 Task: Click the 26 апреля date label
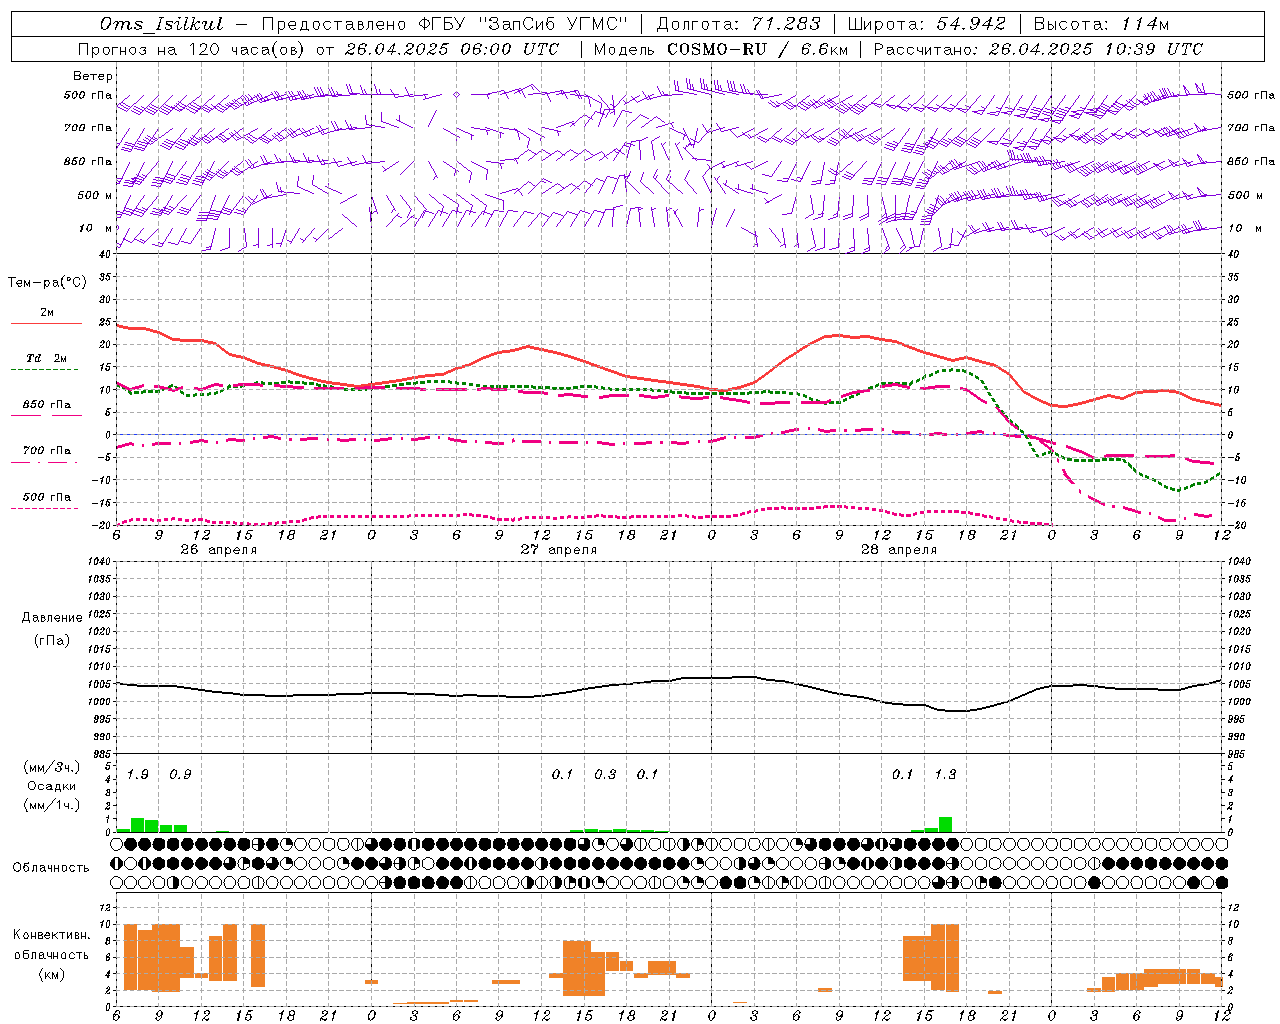[x=218, y=550]
